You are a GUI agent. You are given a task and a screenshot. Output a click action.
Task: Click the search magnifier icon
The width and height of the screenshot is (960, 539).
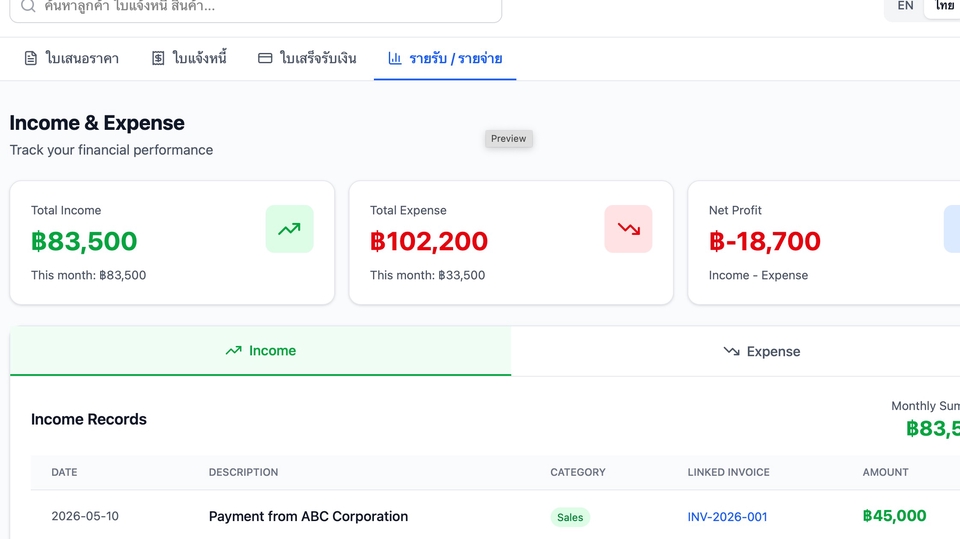click(28, 6)
